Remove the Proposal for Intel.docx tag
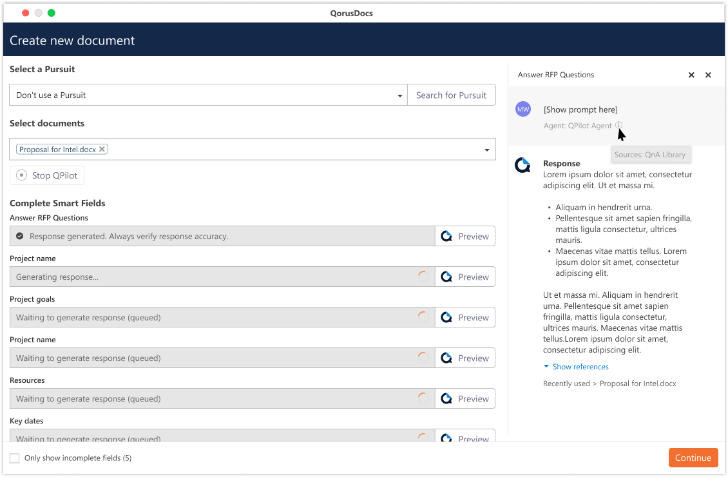This screenshot has width=728, height=477. [x=102, y=149]
